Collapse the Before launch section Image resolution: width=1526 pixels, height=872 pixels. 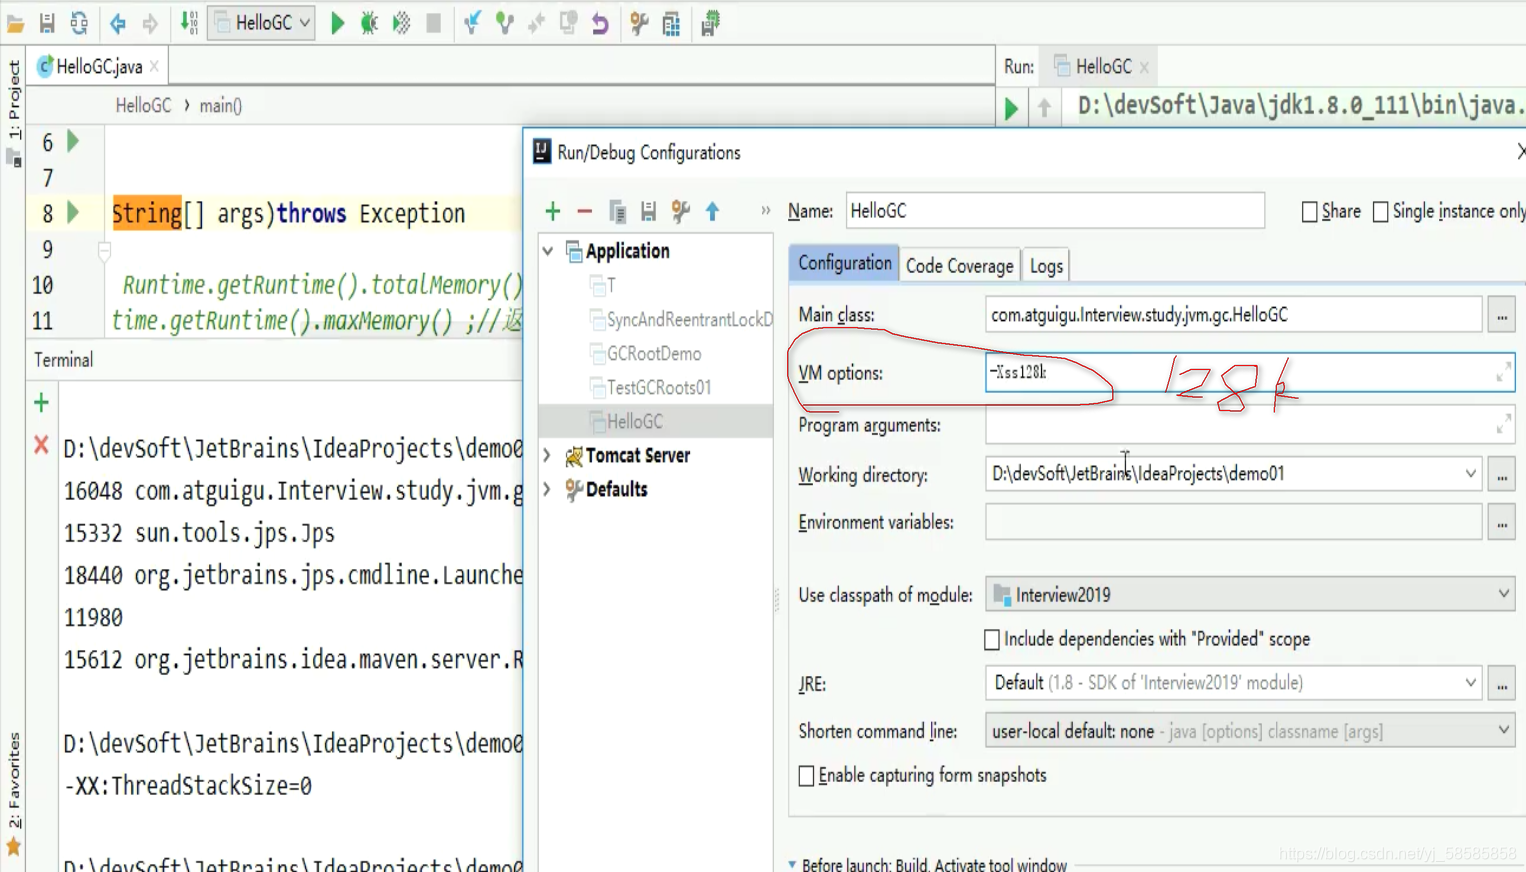tap(792, 865)
